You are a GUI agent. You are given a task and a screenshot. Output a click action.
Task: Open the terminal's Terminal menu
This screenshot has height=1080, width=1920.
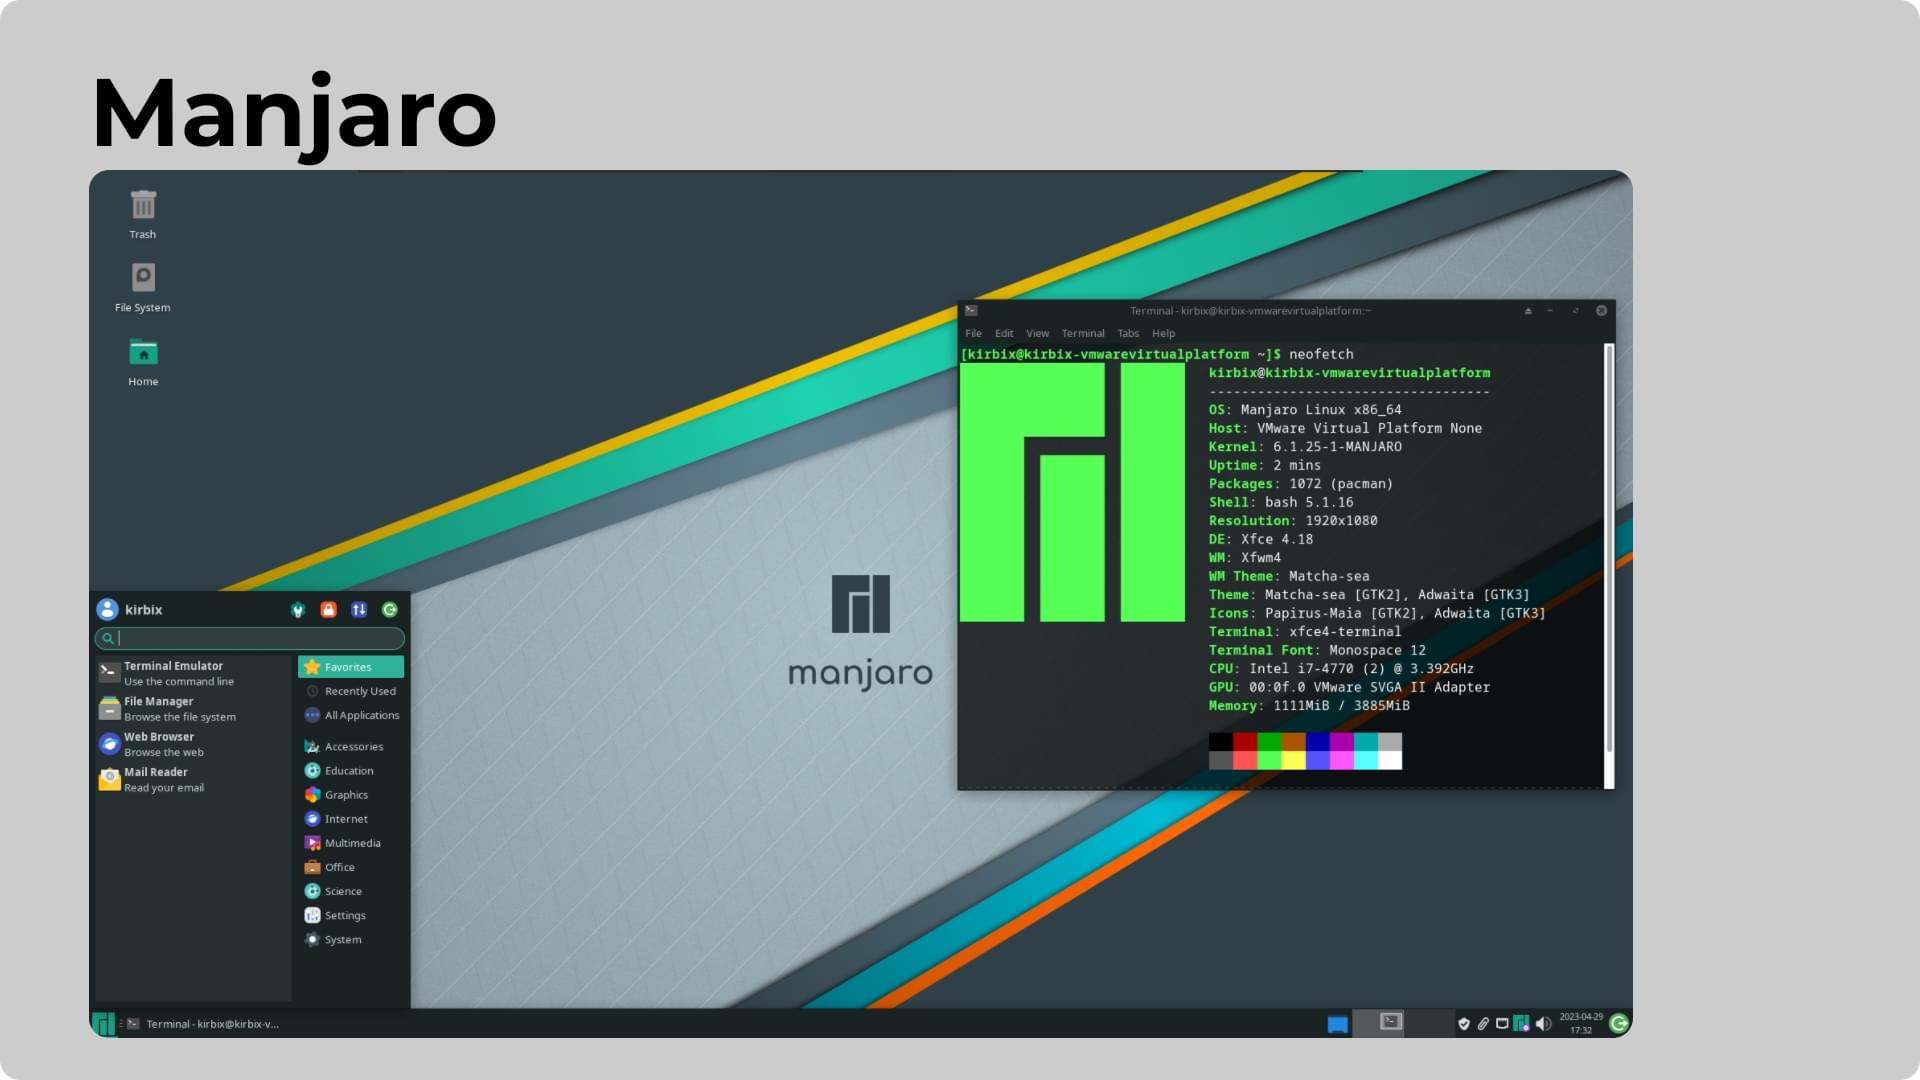1083,334
